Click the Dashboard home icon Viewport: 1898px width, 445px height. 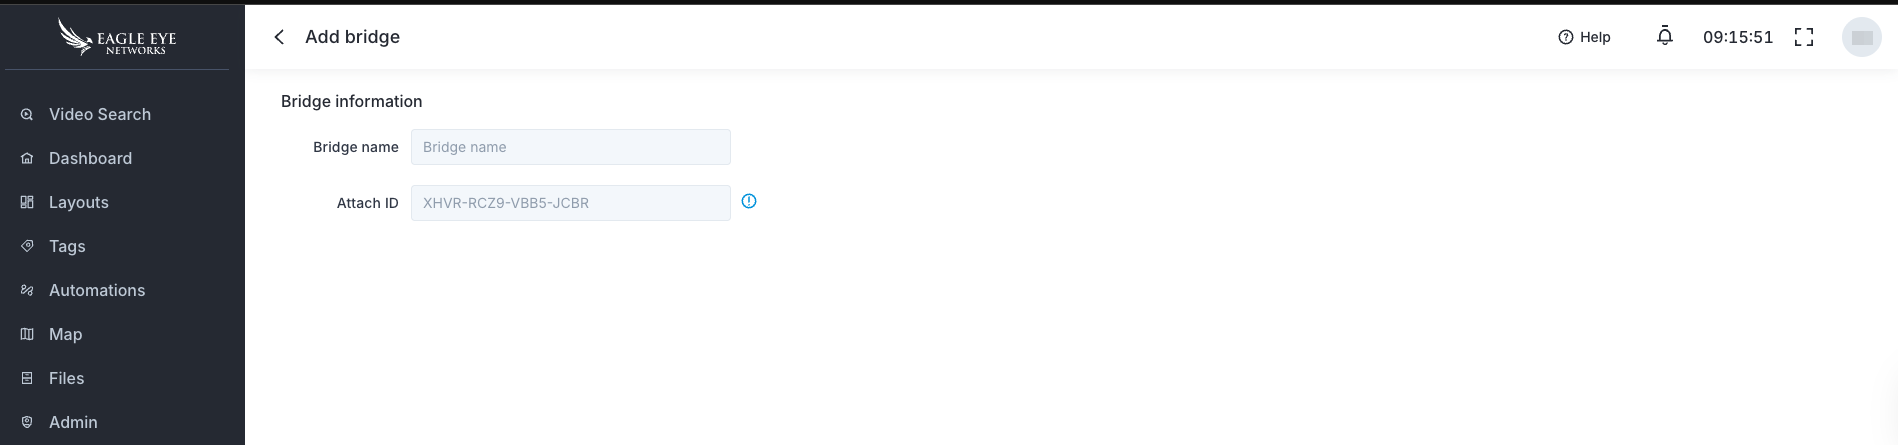pos(27,159)
